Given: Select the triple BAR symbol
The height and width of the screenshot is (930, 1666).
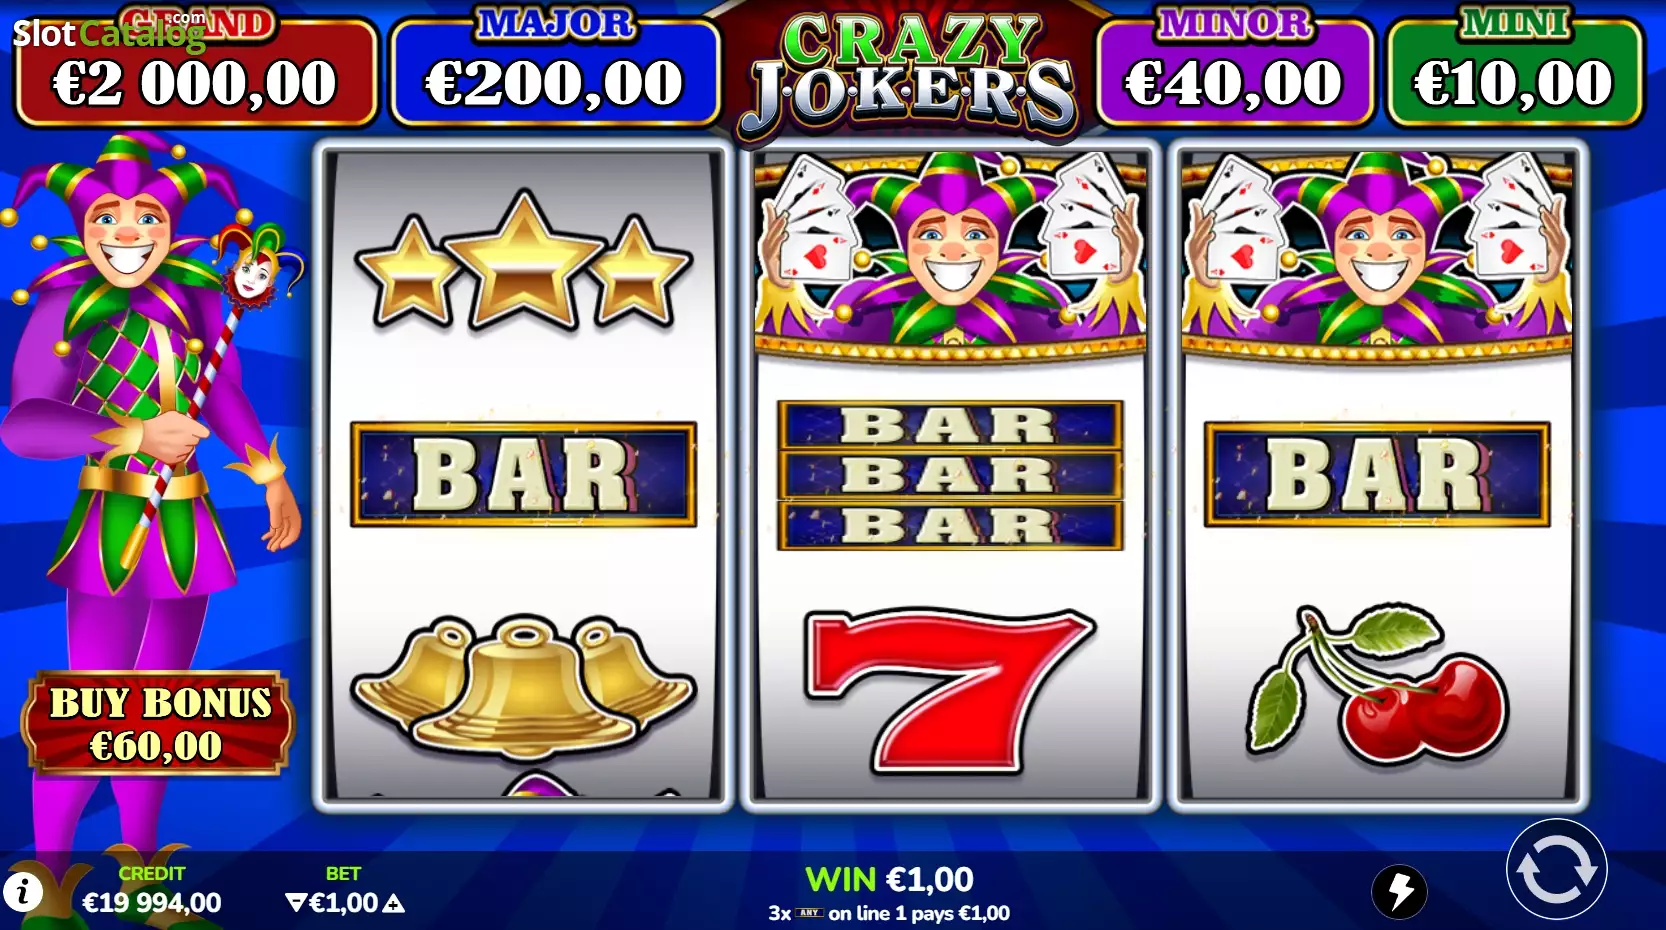Looking at the screenshot, I should 950,475.
